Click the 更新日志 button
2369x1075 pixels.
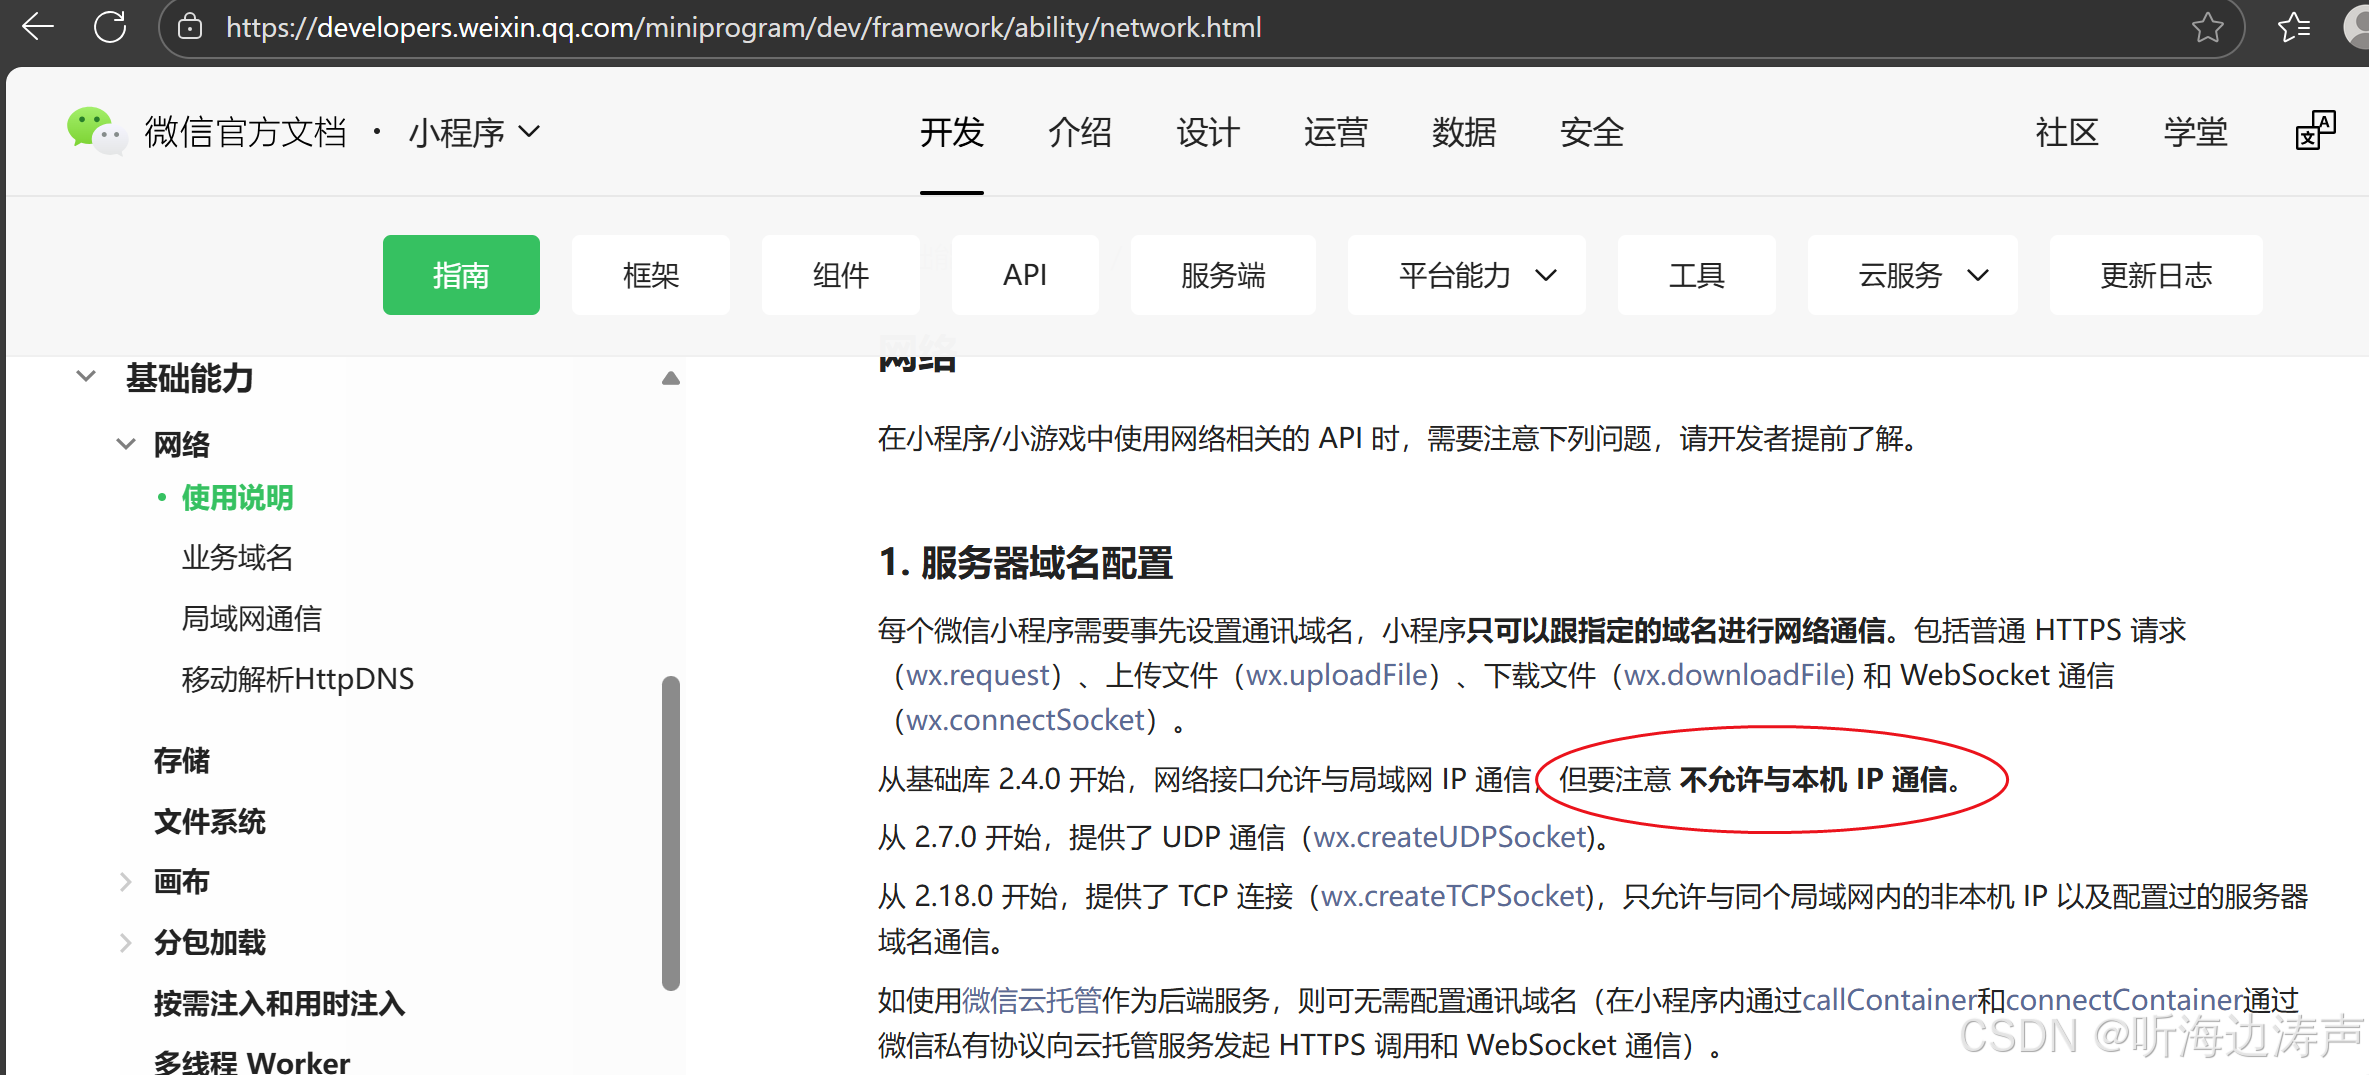click(2156, 275)
